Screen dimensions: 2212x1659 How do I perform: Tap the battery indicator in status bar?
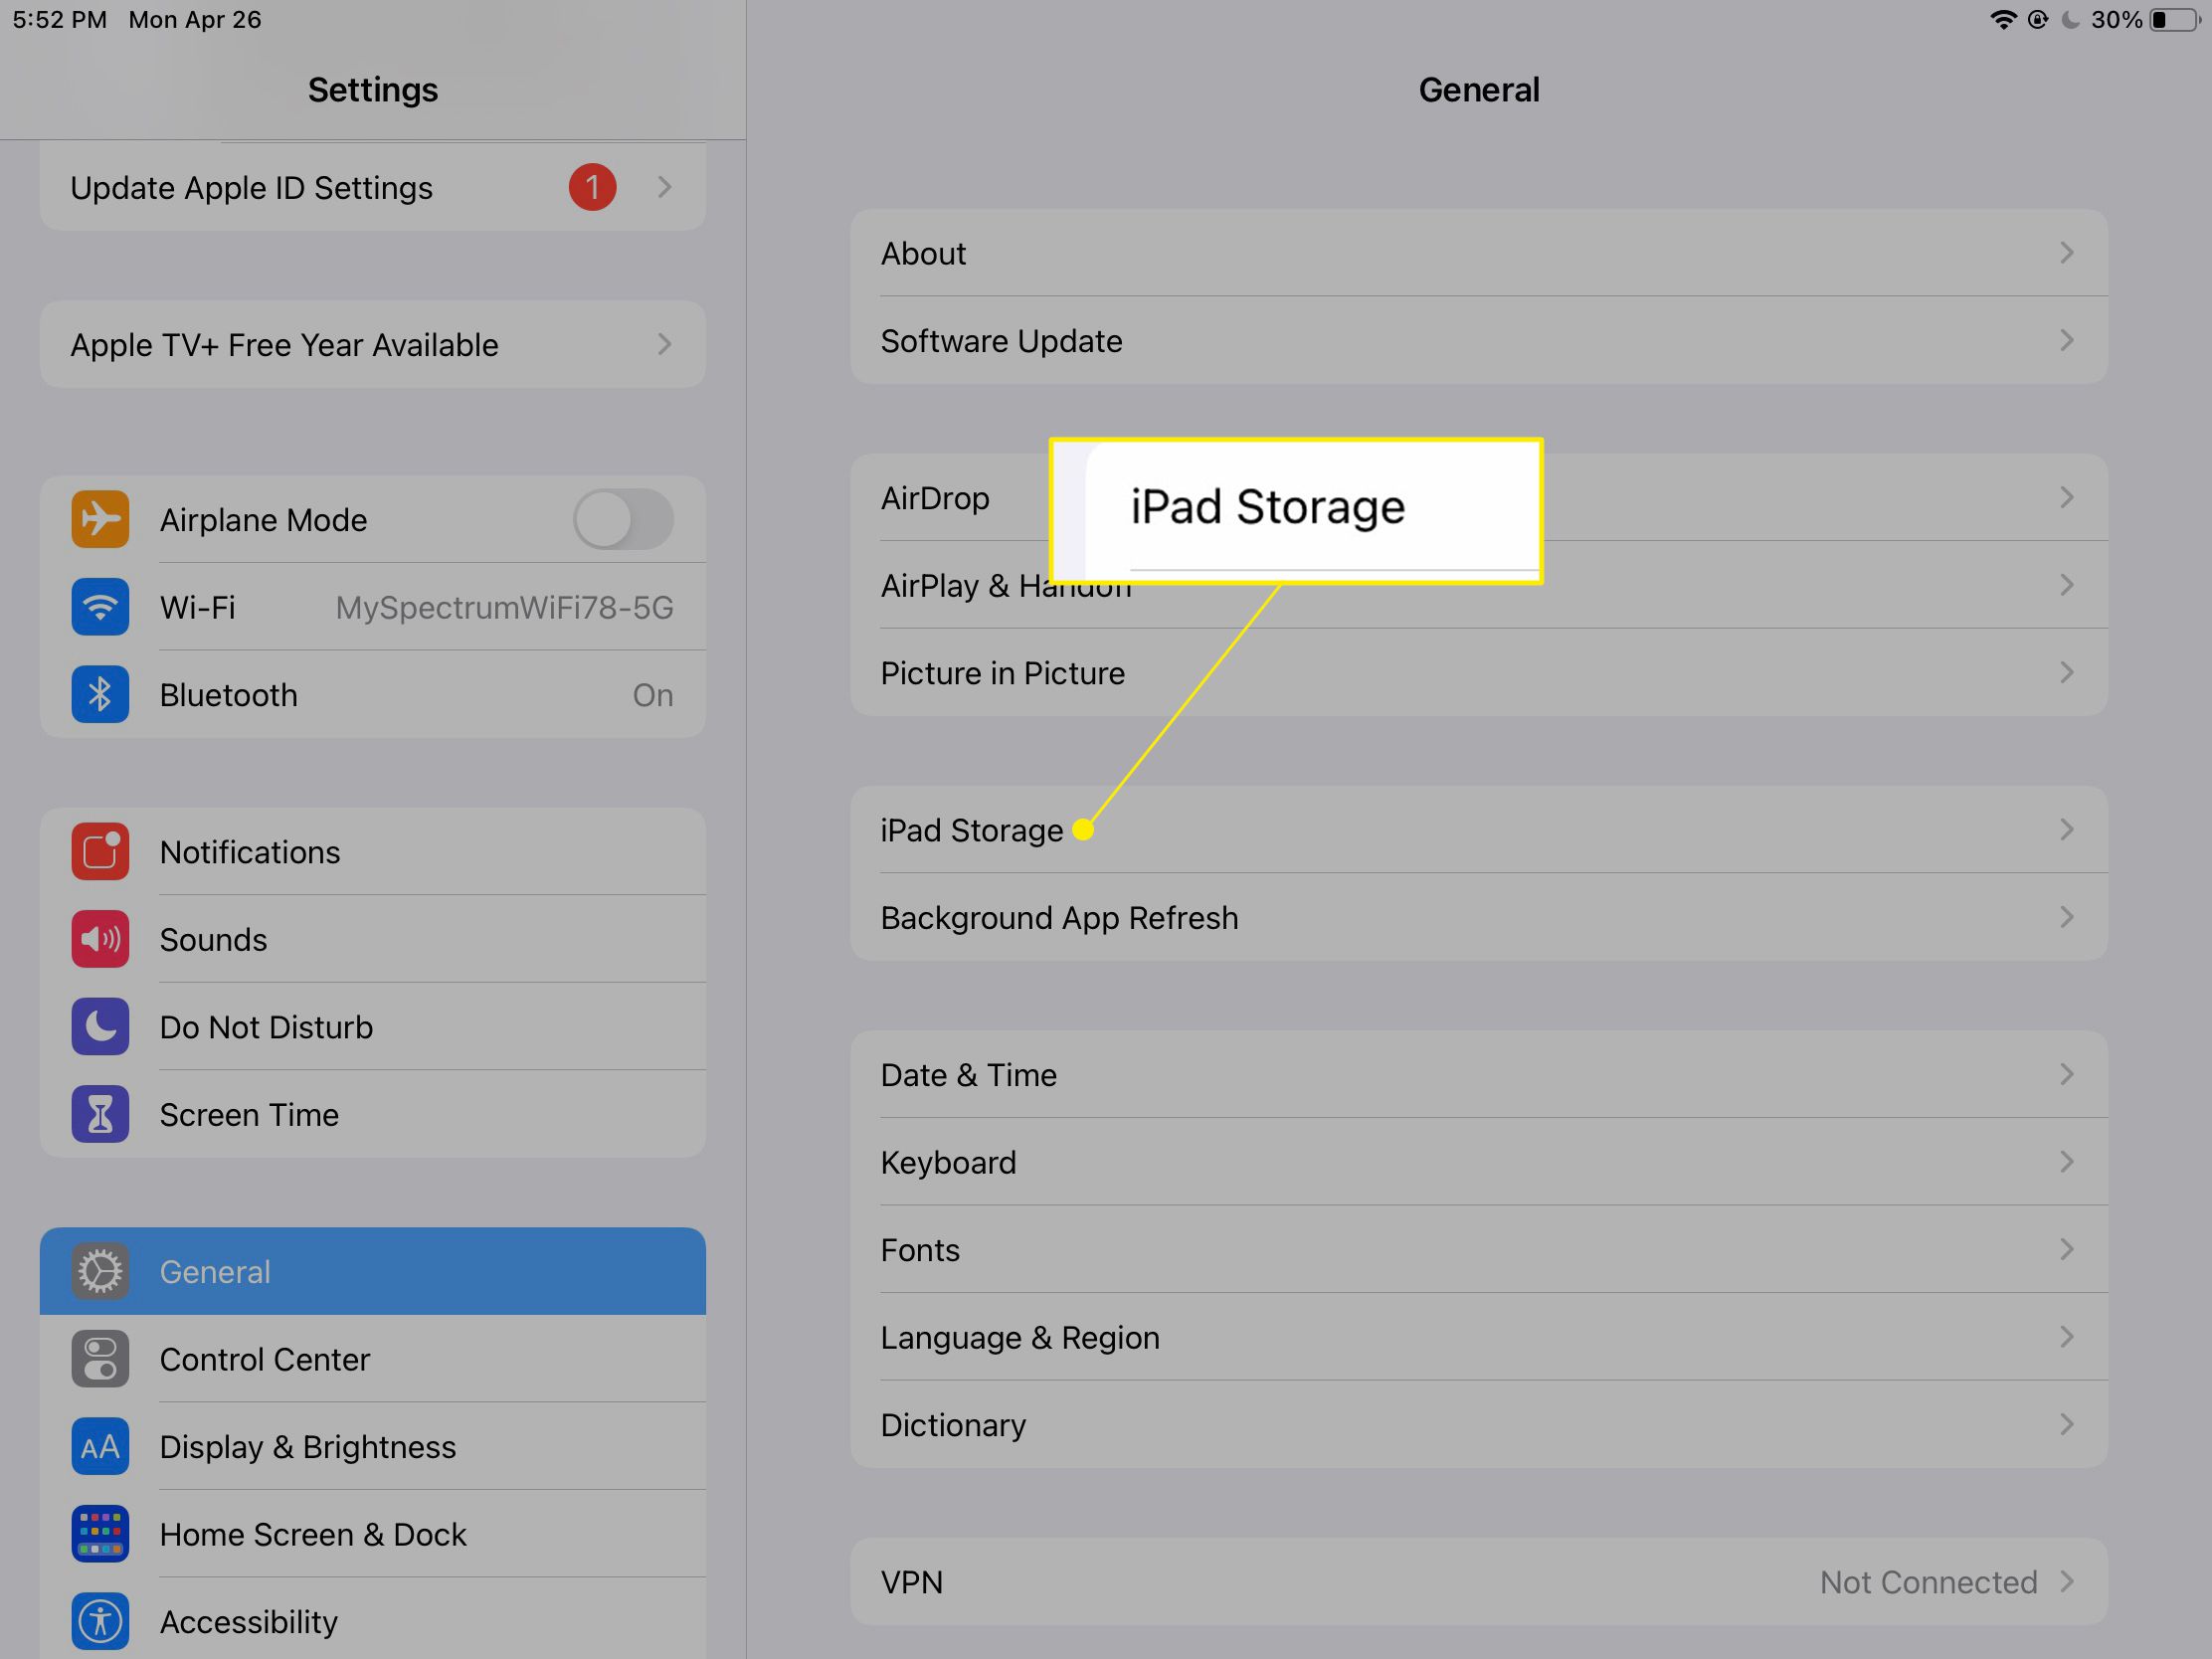pyautogui.click(x=2175, y=19)
